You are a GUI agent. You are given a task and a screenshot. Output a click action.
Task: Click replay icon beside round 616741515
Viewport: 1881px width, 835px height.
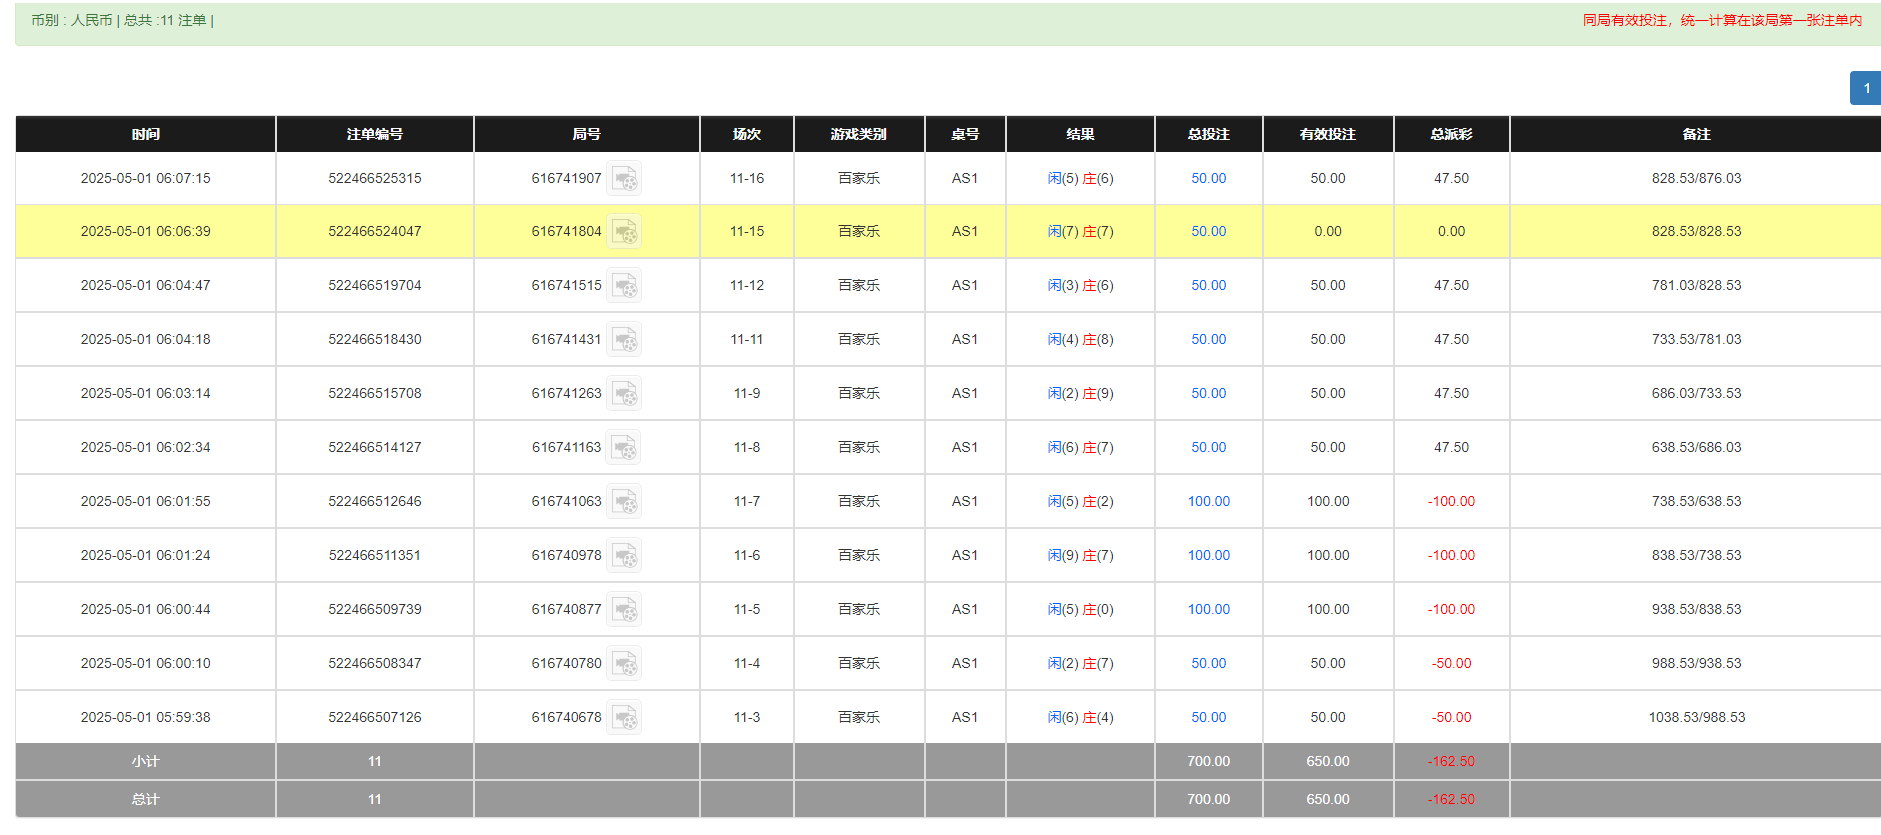tap(625, 286)
